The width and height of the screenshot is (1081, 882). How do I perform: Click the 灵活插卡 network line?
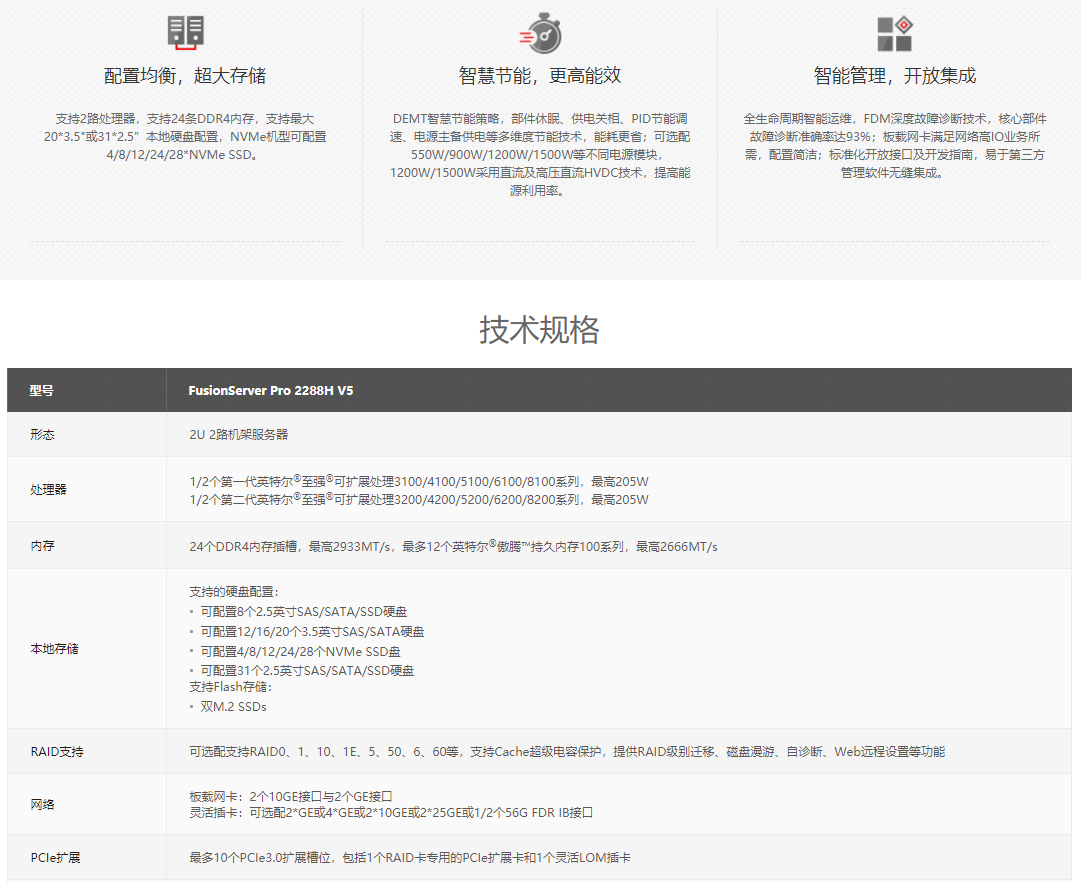click(391, 813)
